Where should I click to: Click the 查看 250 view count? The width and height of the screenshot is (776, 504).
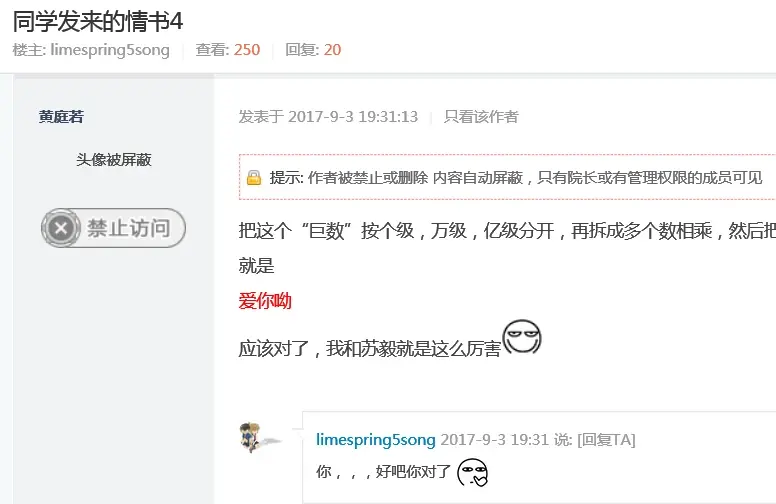228,50
